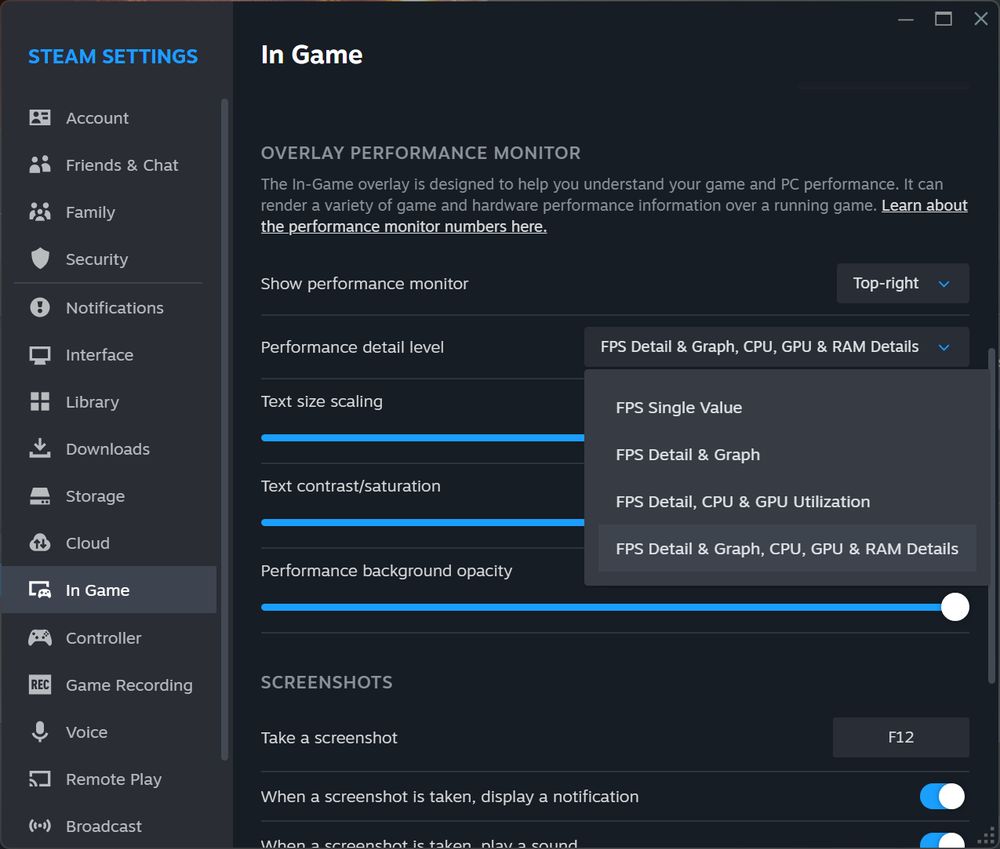Toggle screenshot display a notification switch
The height and width of the screenshot is (849, 1000).
click(x=942, y=796)
